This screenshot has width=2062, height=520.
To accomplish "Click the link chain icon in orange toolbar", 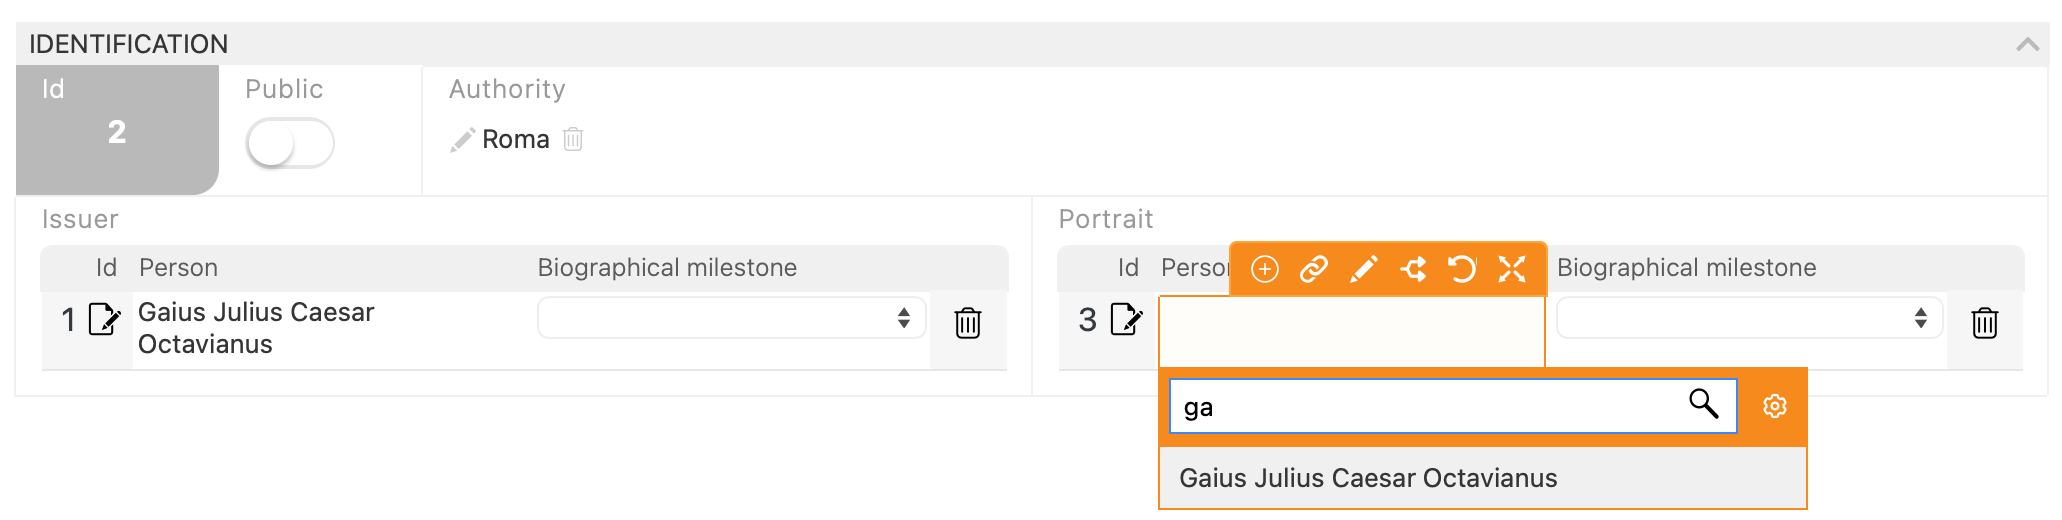I will (x=1314, y=269).
